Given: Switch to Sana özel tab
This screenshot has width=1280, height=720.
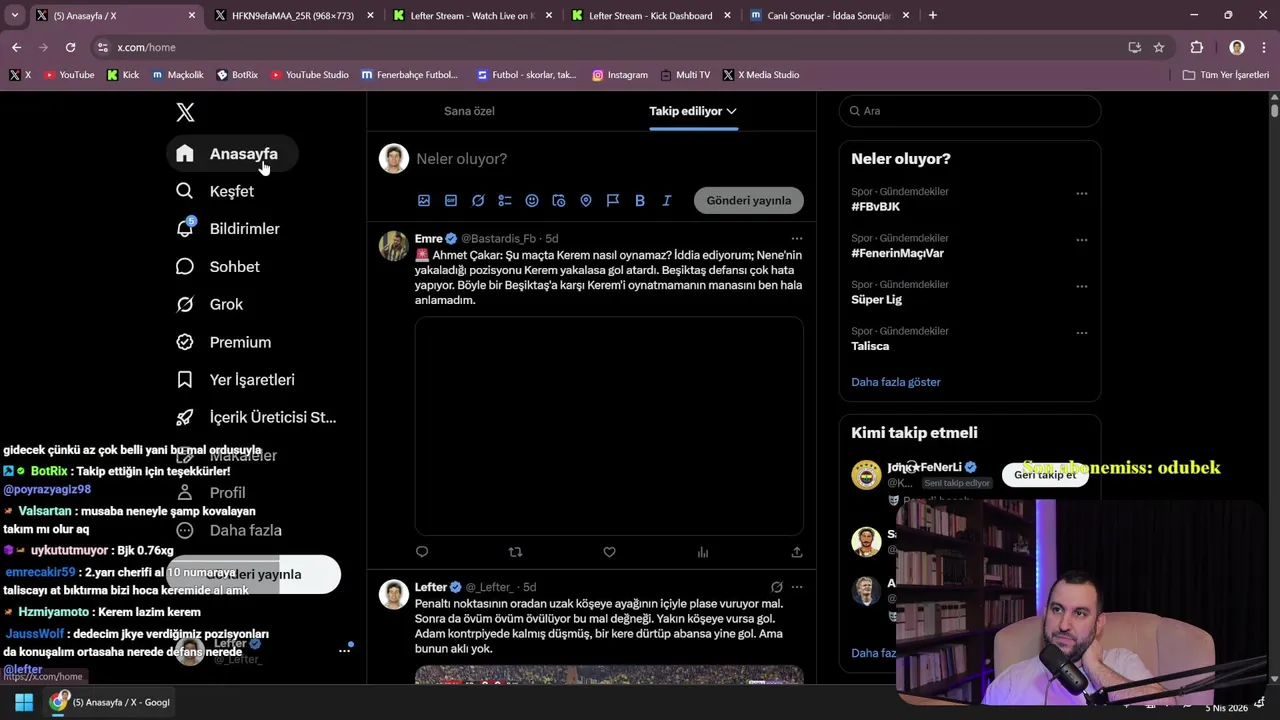Looking at the screenshot, I should [x=469, y=111].
